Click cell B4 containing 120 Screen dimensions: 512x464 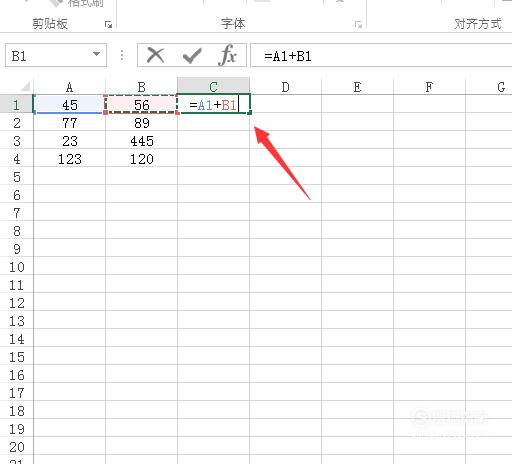coord(141,158)
